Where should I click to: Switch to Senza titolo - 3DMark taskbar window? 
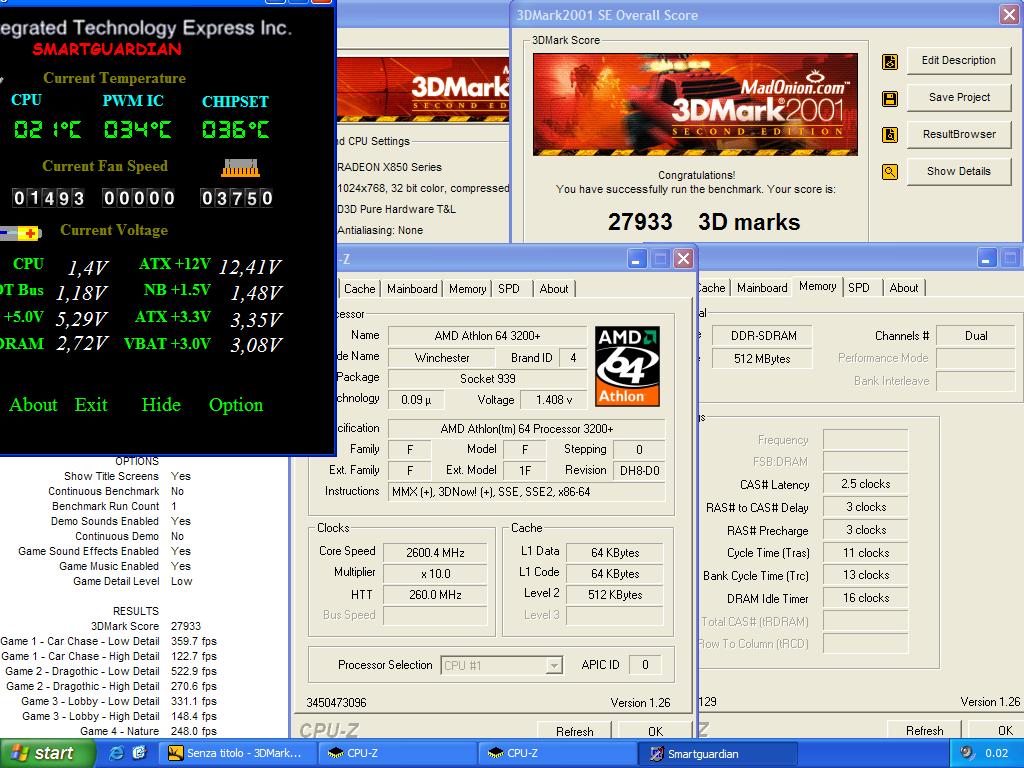[x=236, y=754]
